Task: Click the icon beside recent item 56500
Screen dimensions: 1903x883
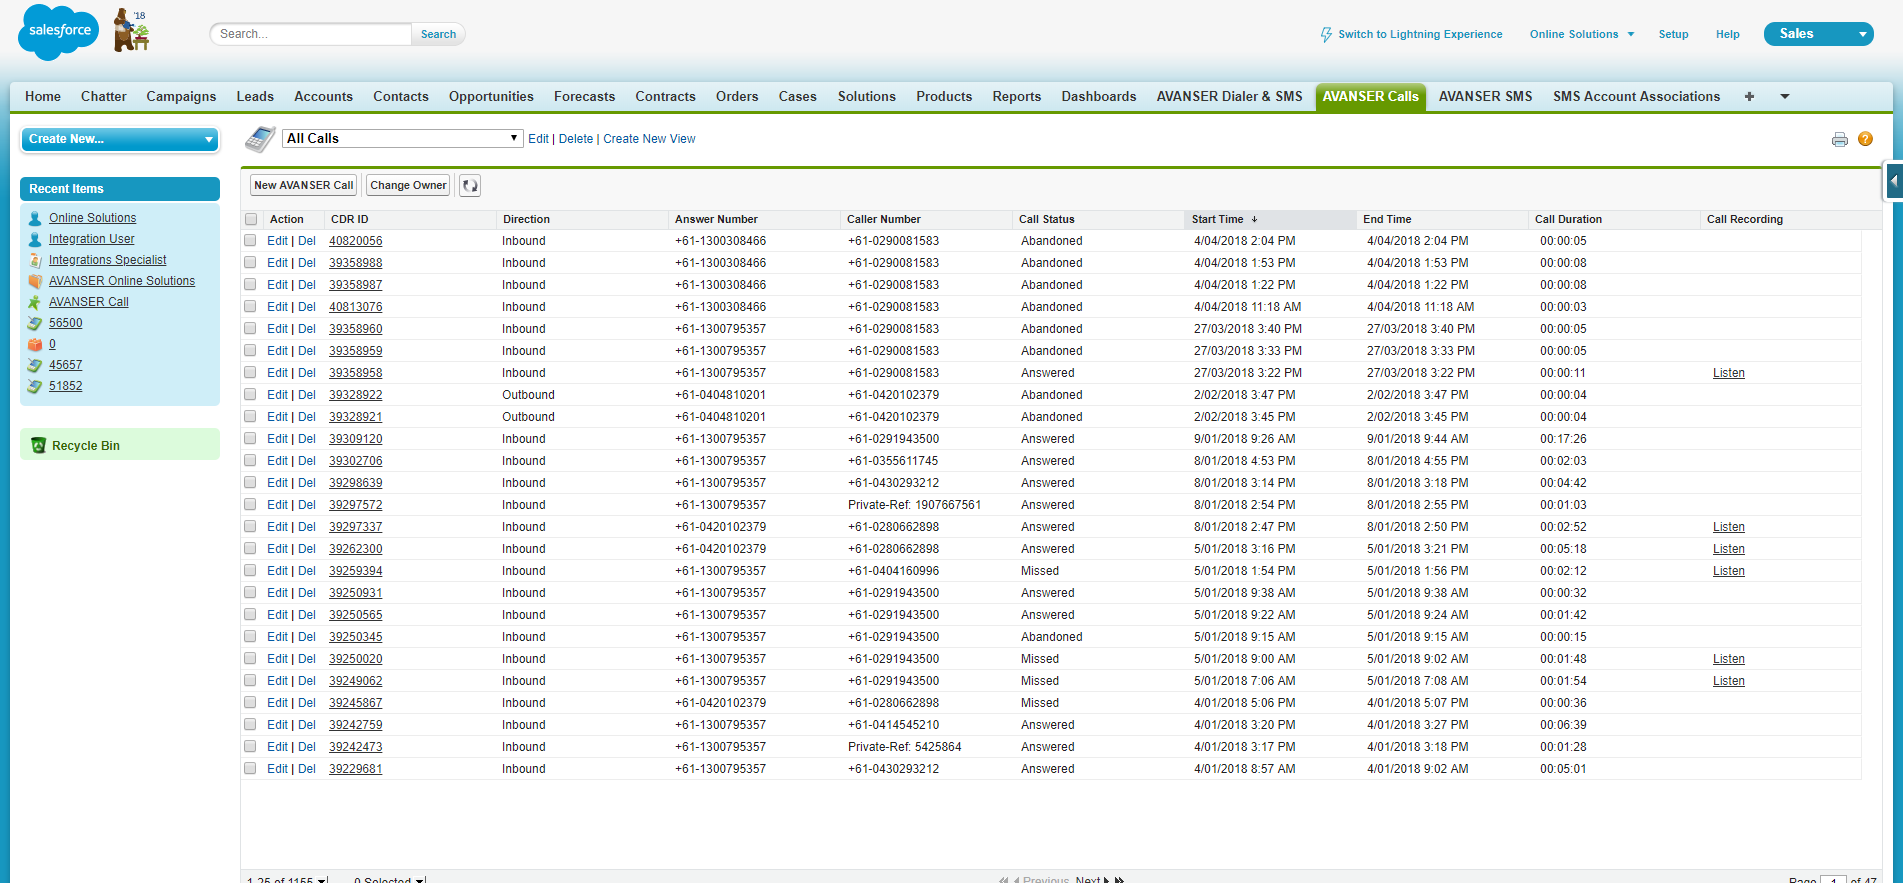Action: tap(35, 323)
